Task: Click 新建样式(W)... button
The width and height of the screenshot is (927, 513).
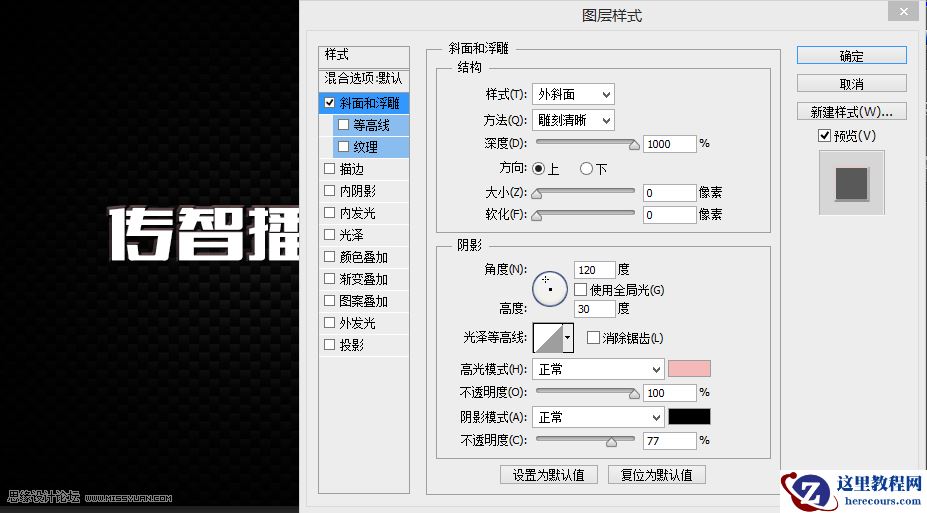Action: [x=851, y=111]
